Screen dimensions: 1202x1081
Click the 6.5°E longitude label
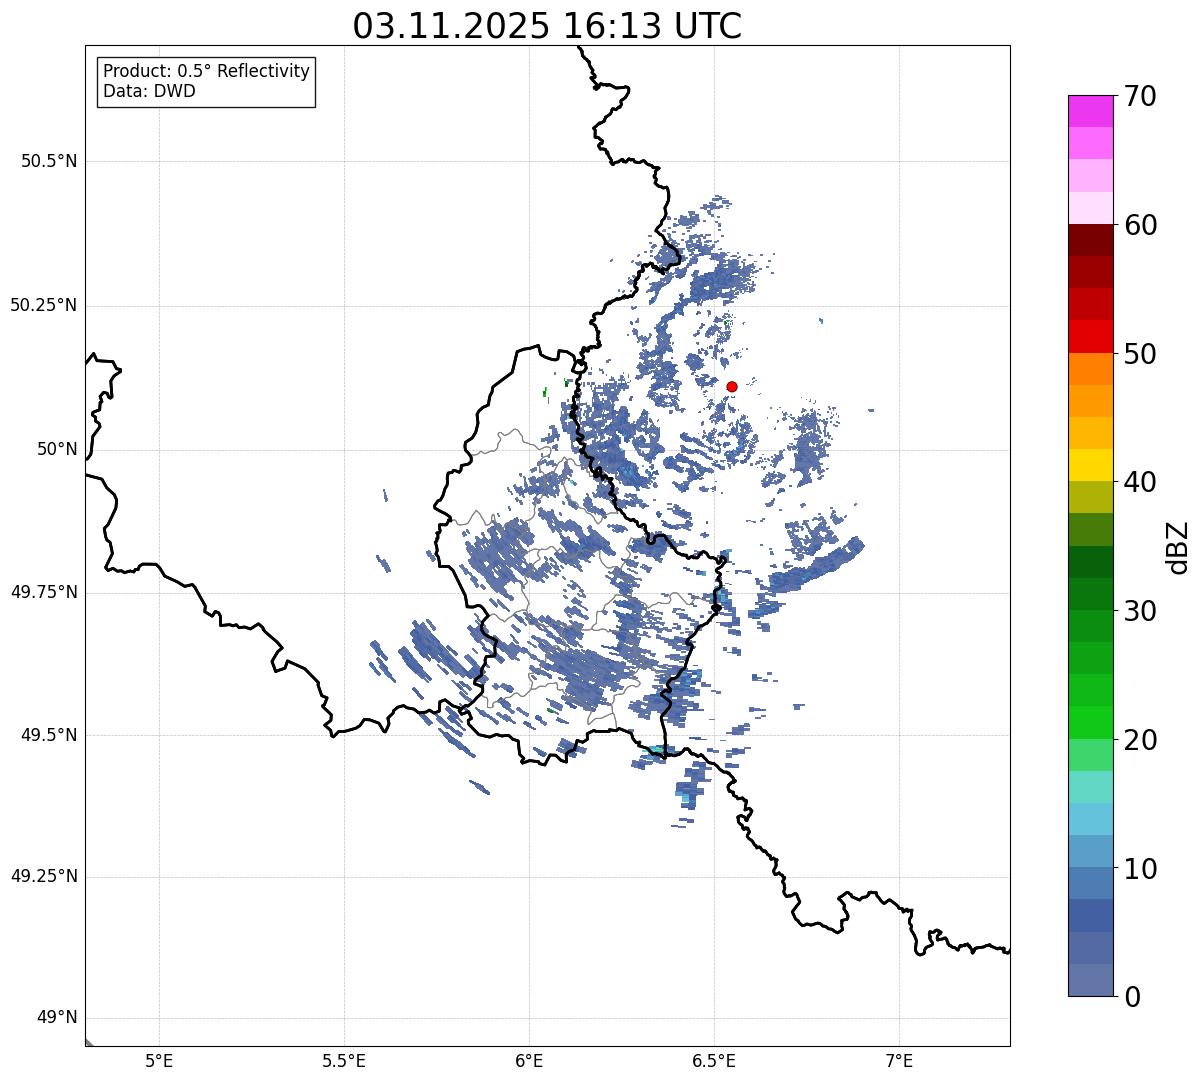point(714,1061)
